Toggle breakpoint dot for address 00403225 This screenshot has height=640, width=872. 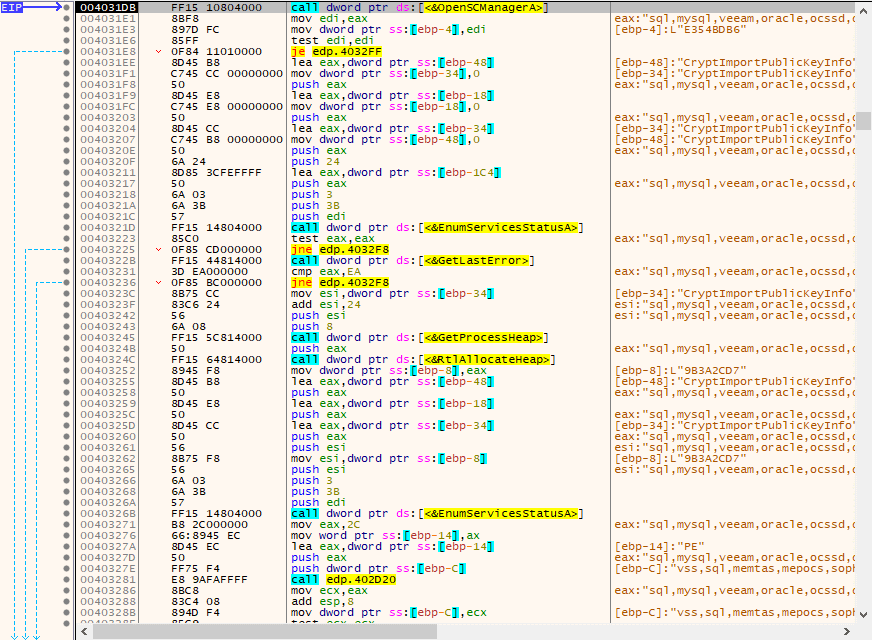pyautogui.click(x=67, y=249)
